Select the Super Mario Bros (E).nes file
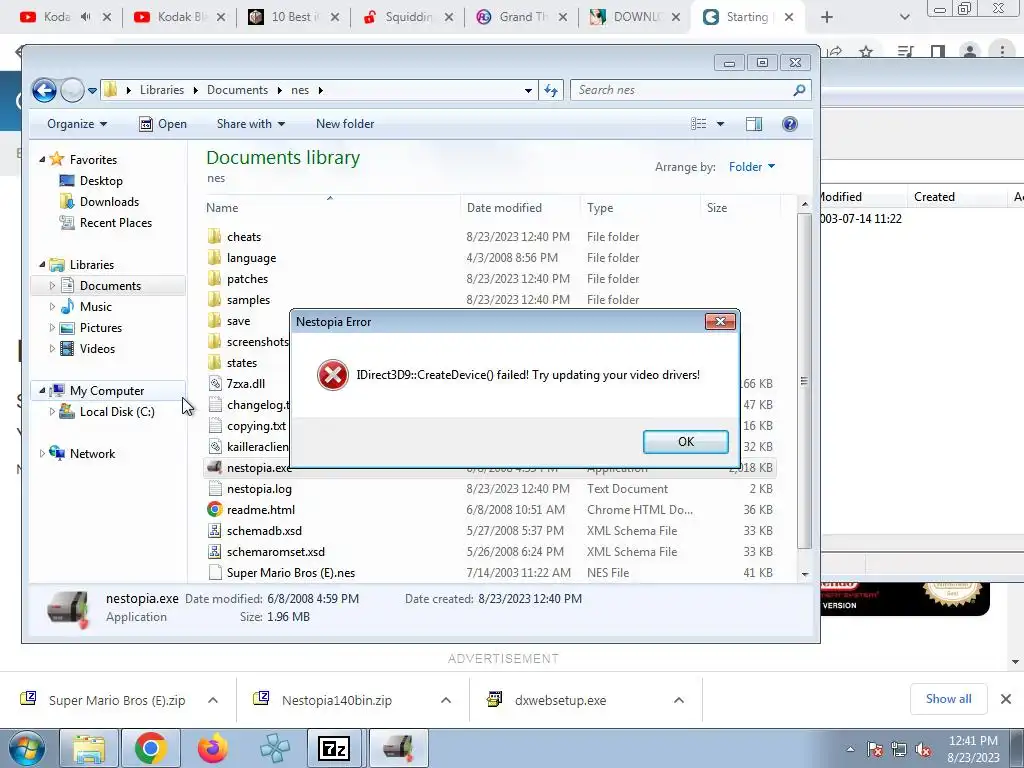The image size is (1024, 768). pyautogui.click(x=291, y=573)
